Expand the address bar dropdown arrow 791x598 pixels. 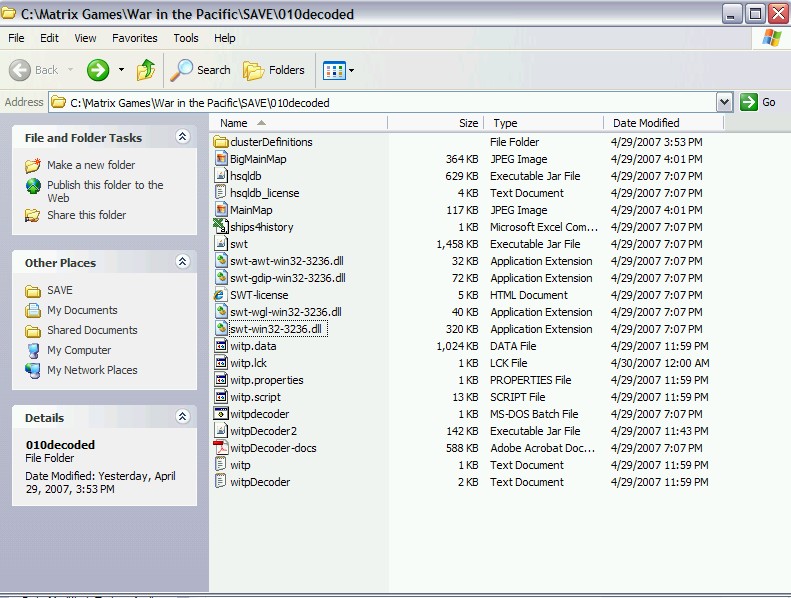pos(724,102)
